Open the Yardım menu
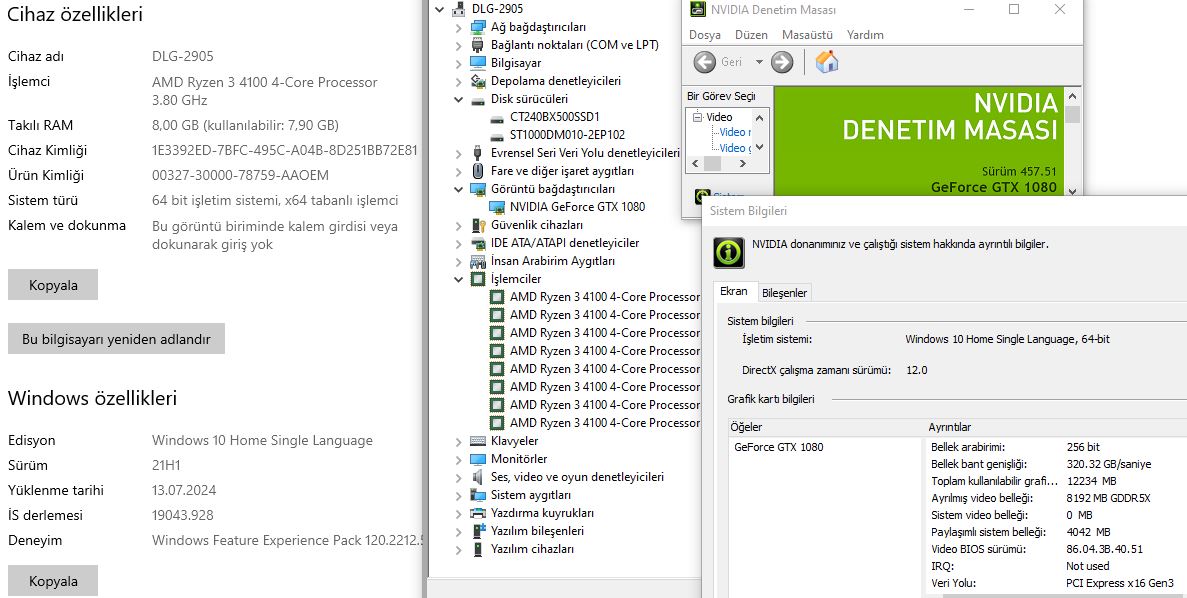Screen dimensions: 1187x598 click(x=865, y=35)
